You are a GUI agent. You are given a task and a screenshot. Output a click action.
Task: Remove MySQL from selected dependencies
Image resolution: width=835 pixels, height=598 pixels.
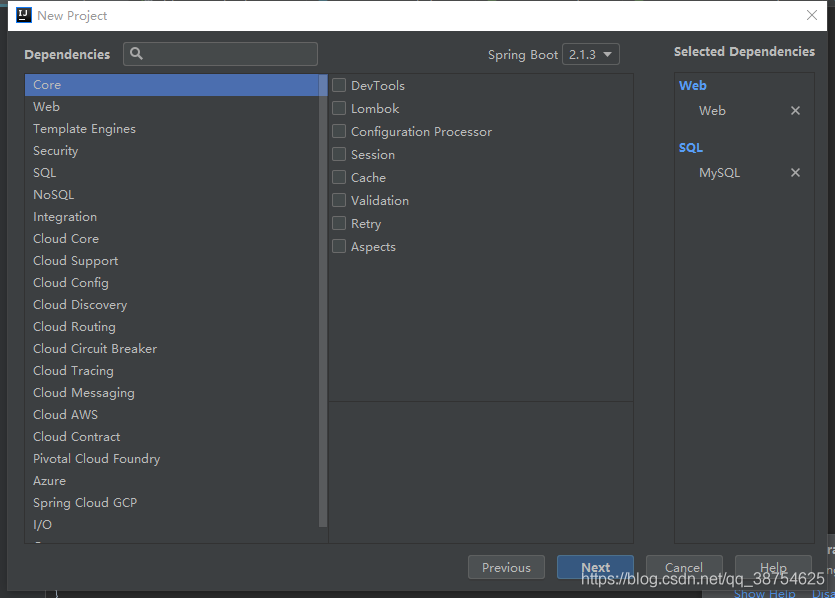pyautogui.click(x=795, y=173)
